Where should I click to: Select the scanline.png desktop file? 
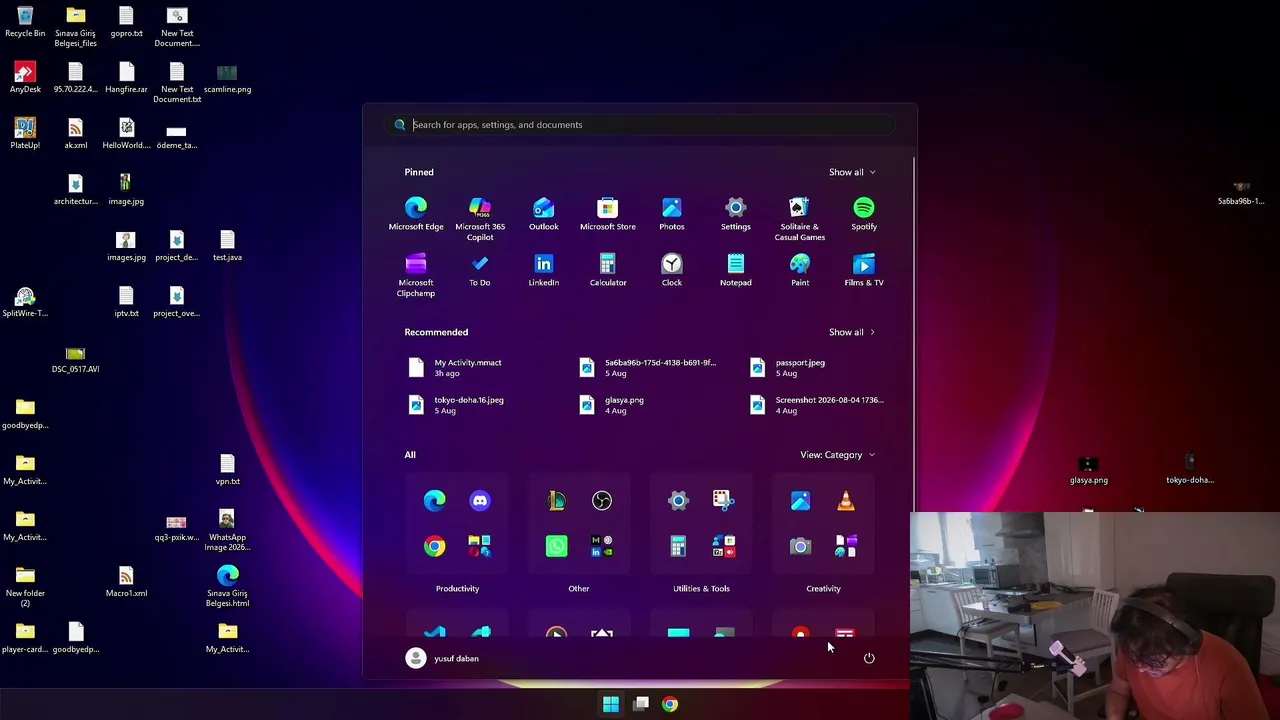227,78
